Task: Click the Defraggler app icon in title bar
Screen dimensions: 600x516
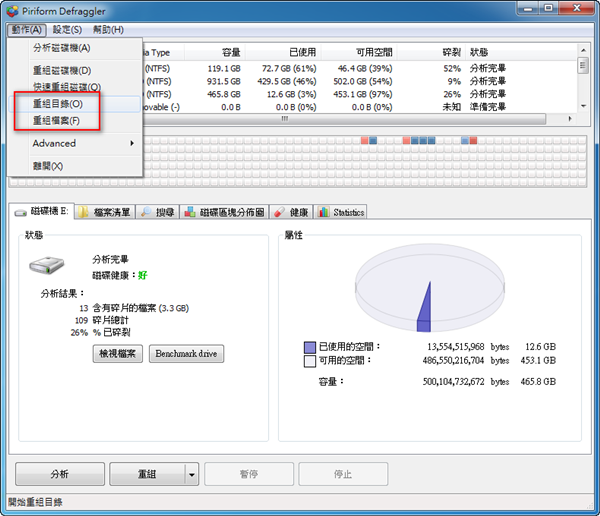Action: click(x=12, y=11)
